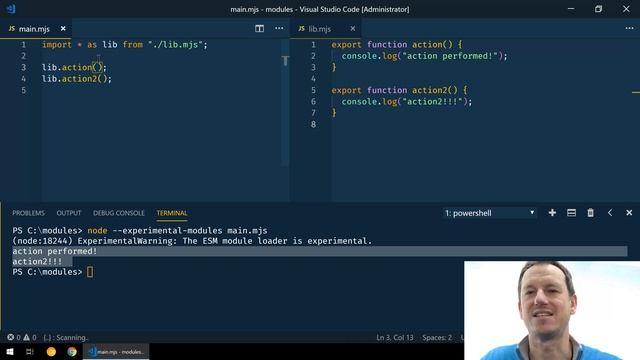Open the OUTPUT panel tab

click(x=69, y=213)
